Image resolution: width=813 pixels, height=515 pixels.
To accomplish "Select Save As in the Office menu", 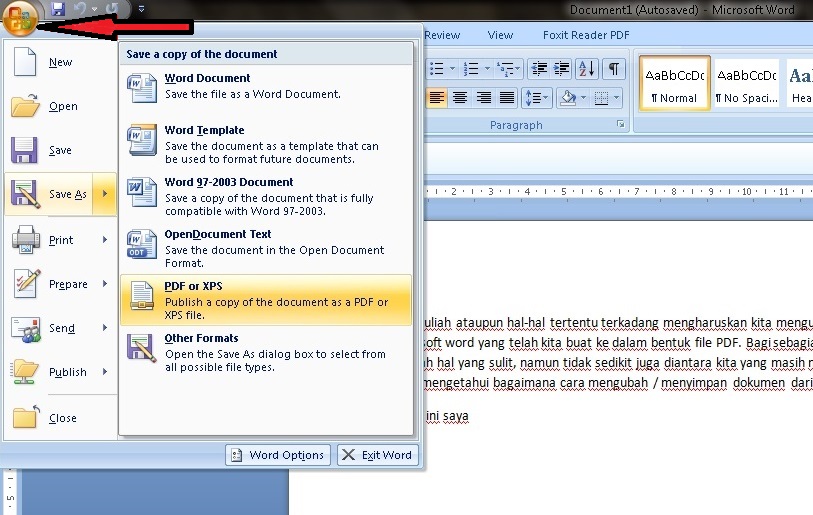I will [49, 194].
